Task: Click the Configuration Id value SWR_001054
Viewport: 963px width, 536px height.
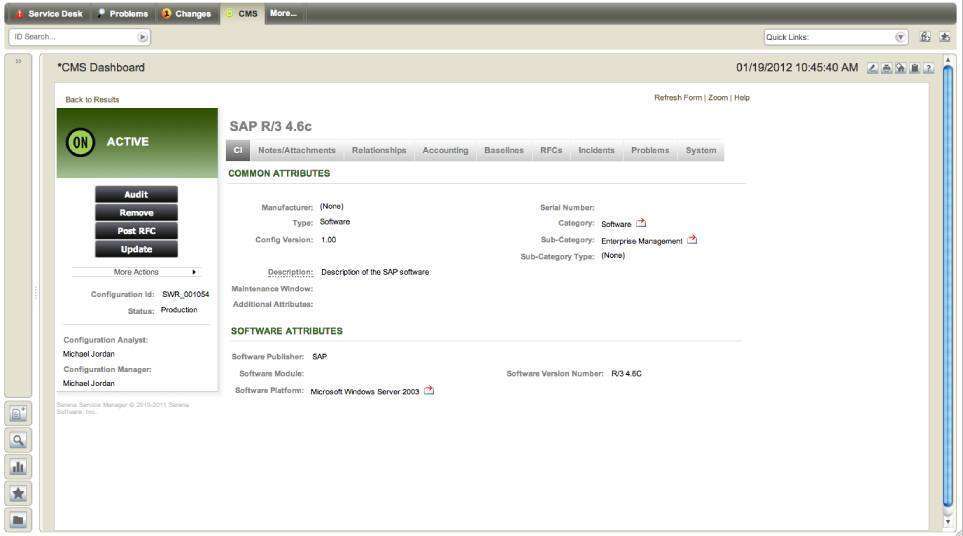Action: pos(185,295)
